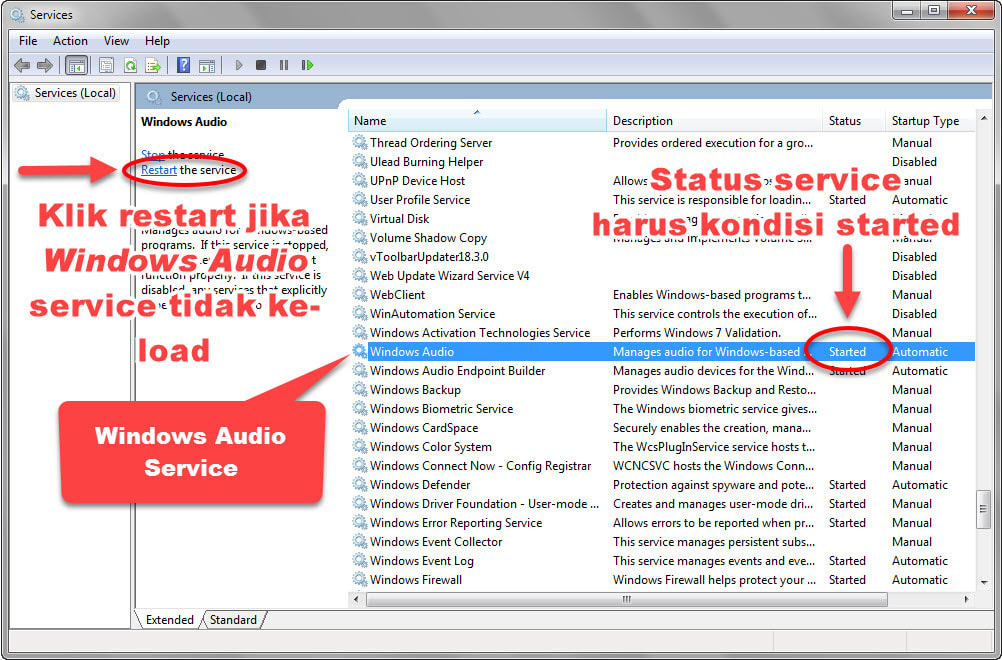Click the vertical scrollbar thumb of the services list
The height and width of the screenshot is (660, 1002).
click(983, 509)
